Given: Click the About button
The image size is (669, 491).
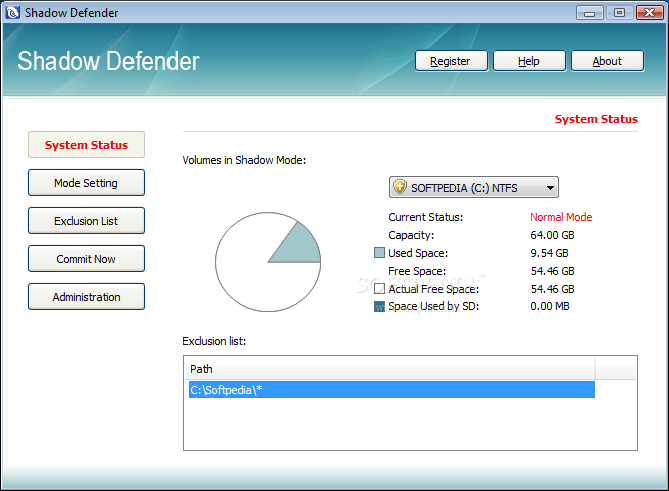Looking at the screenshot, I should pos(607,61).
